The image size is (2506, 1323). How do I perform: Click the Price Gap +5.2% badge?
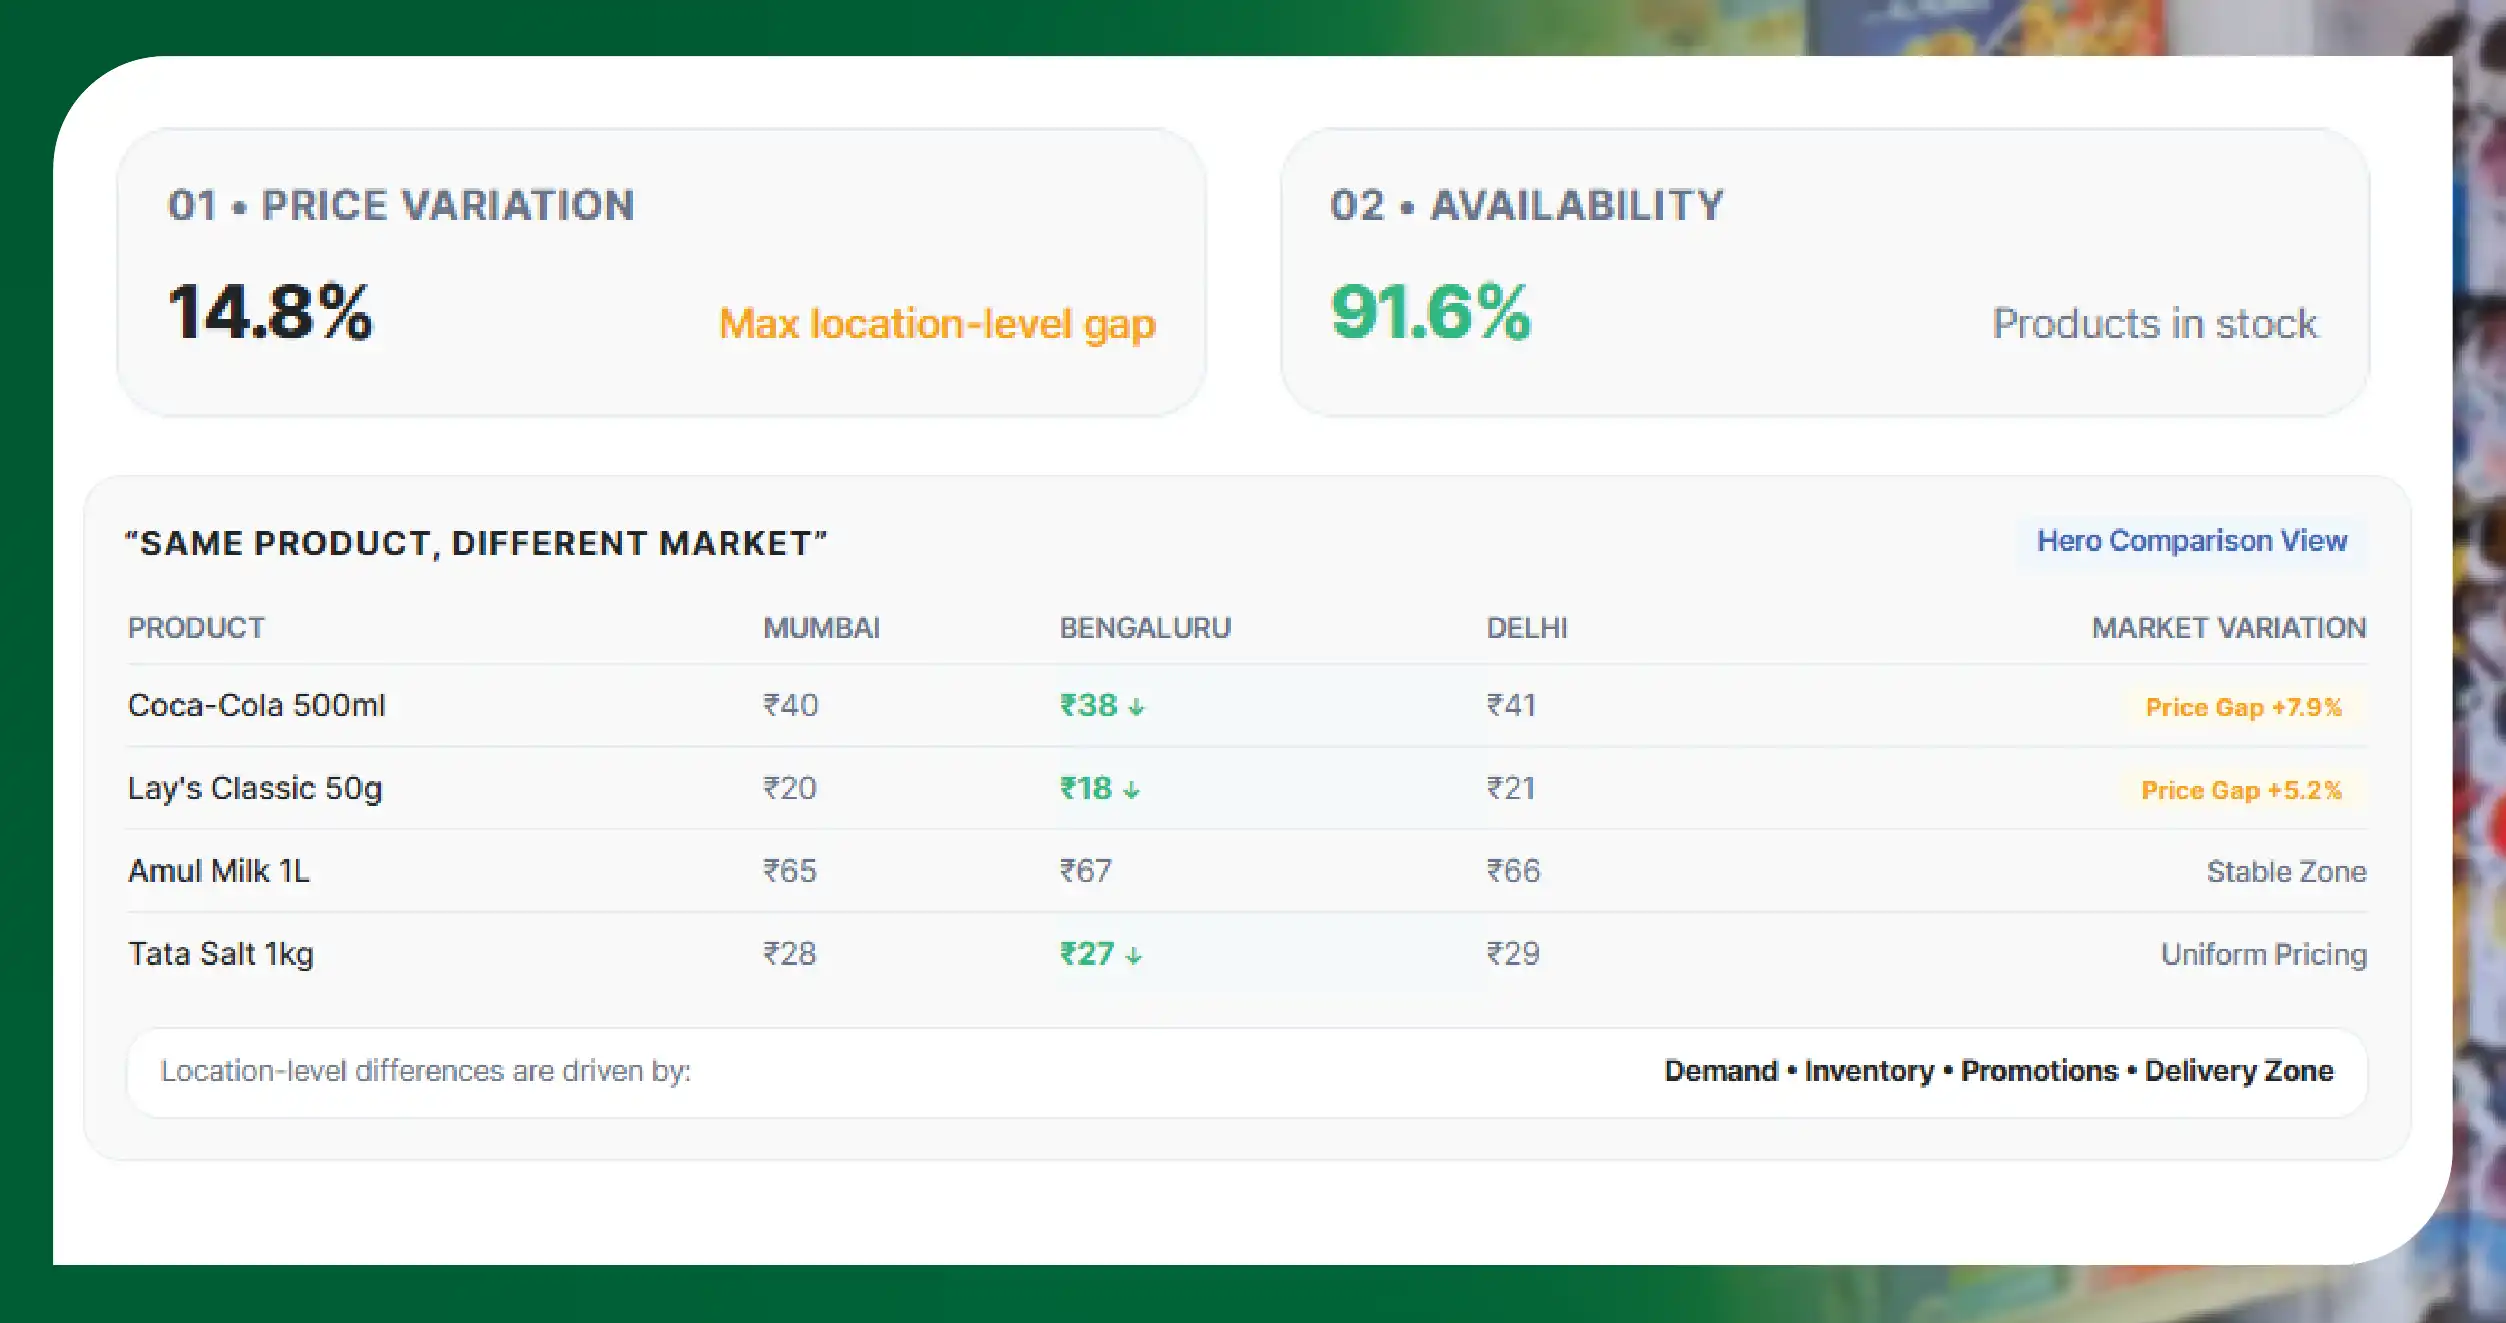[x=2241, y=790]
